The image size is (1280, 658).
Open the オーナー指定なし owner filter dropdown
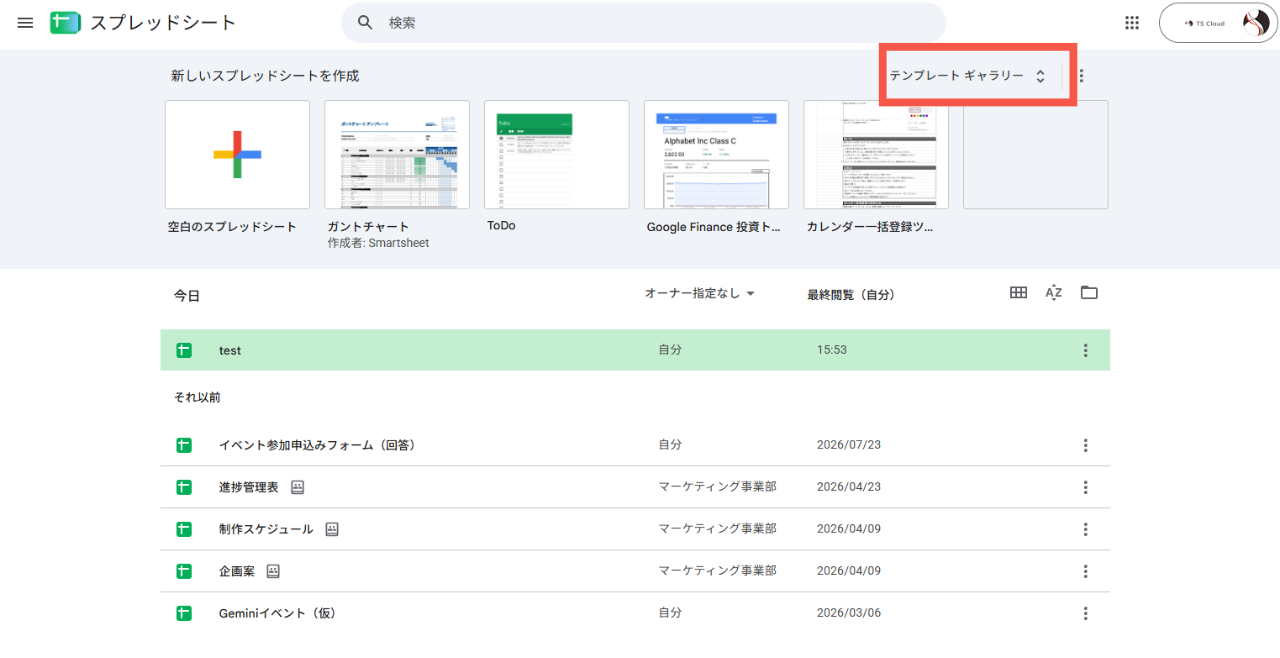(x=700, y=293)
